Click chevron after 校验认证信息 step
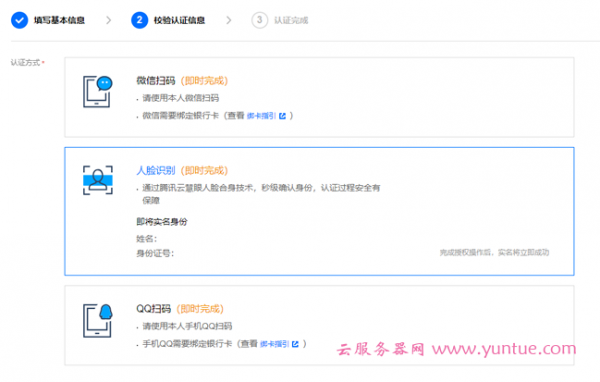This screenshot has width=600, height=382. (x=229, y=20)
